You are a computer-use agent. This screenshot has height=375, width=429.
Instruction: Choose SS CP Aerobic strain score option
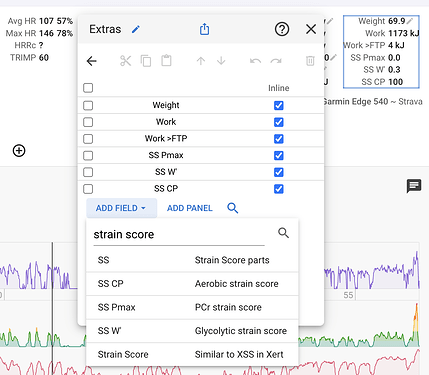[x=192, y=284]
